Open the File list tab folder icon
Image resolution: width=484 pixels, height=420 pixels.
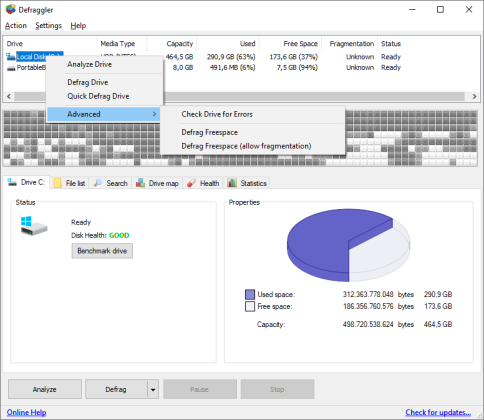click(x=58, y=183)
